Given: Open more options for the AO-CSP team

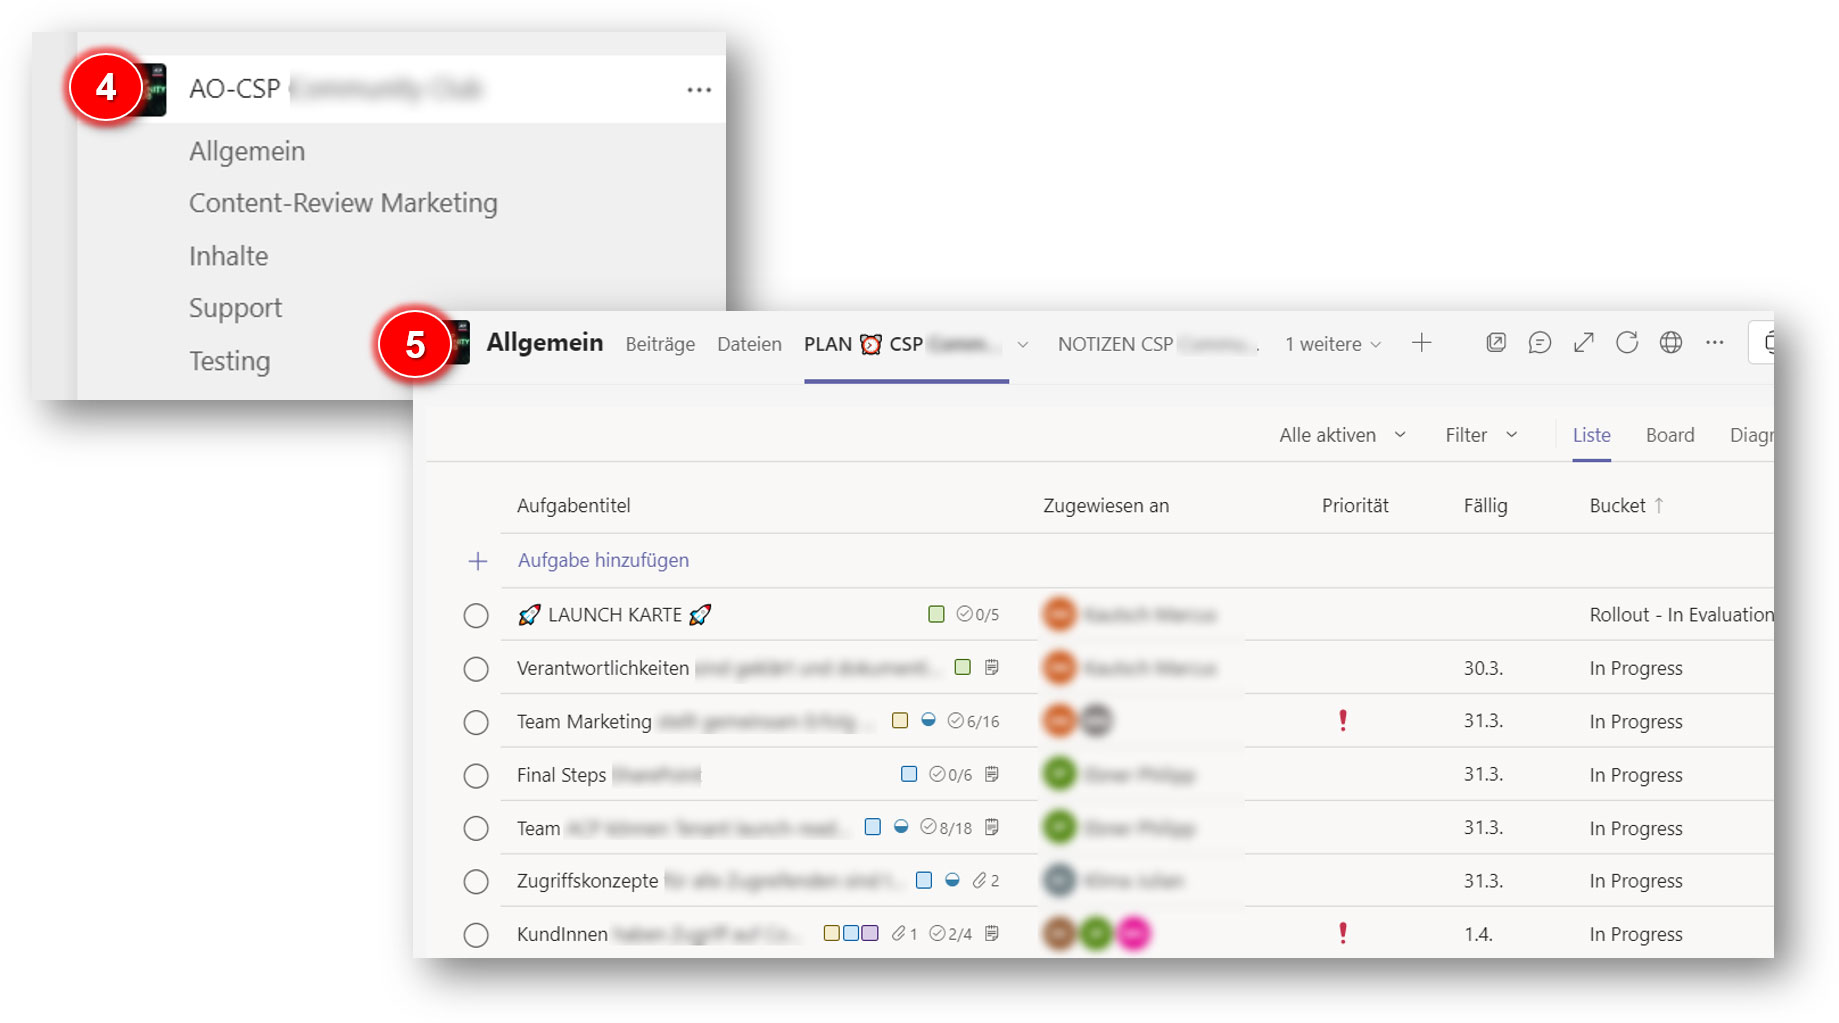Looking at the screenshot, I should coord(699,90).
